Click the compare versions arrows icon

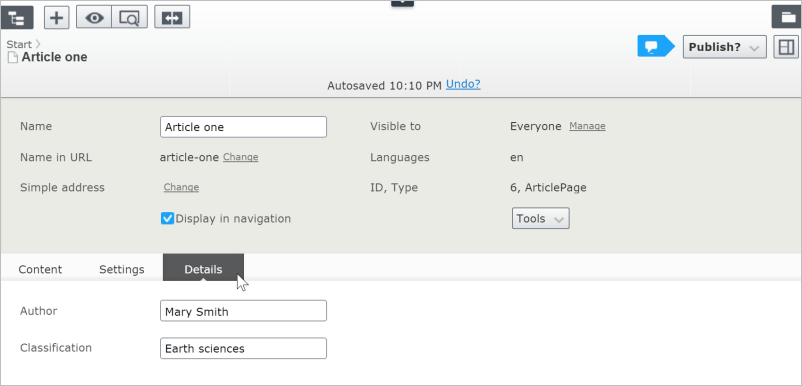point(172,17)
